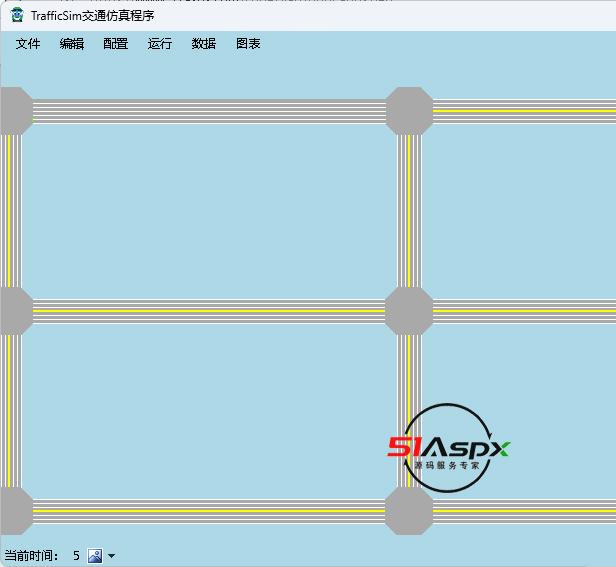The height and width of the screenshot is (567, 616).
Task: Click the vertical road between top-center and middle-center intersections
Action: pos(409,210)
